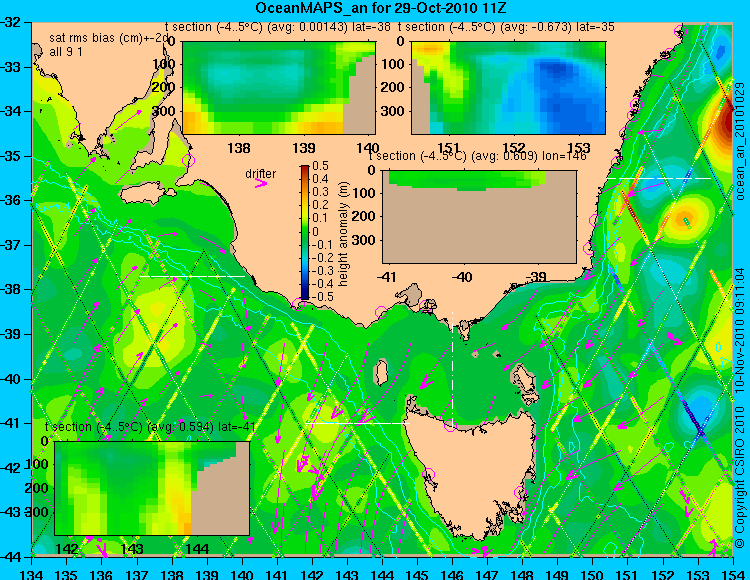The width and height of the screenshot is (750, 580).
Task: Click the 139 tick of the lat=-38 inset
Action: (x=304, y=148)
